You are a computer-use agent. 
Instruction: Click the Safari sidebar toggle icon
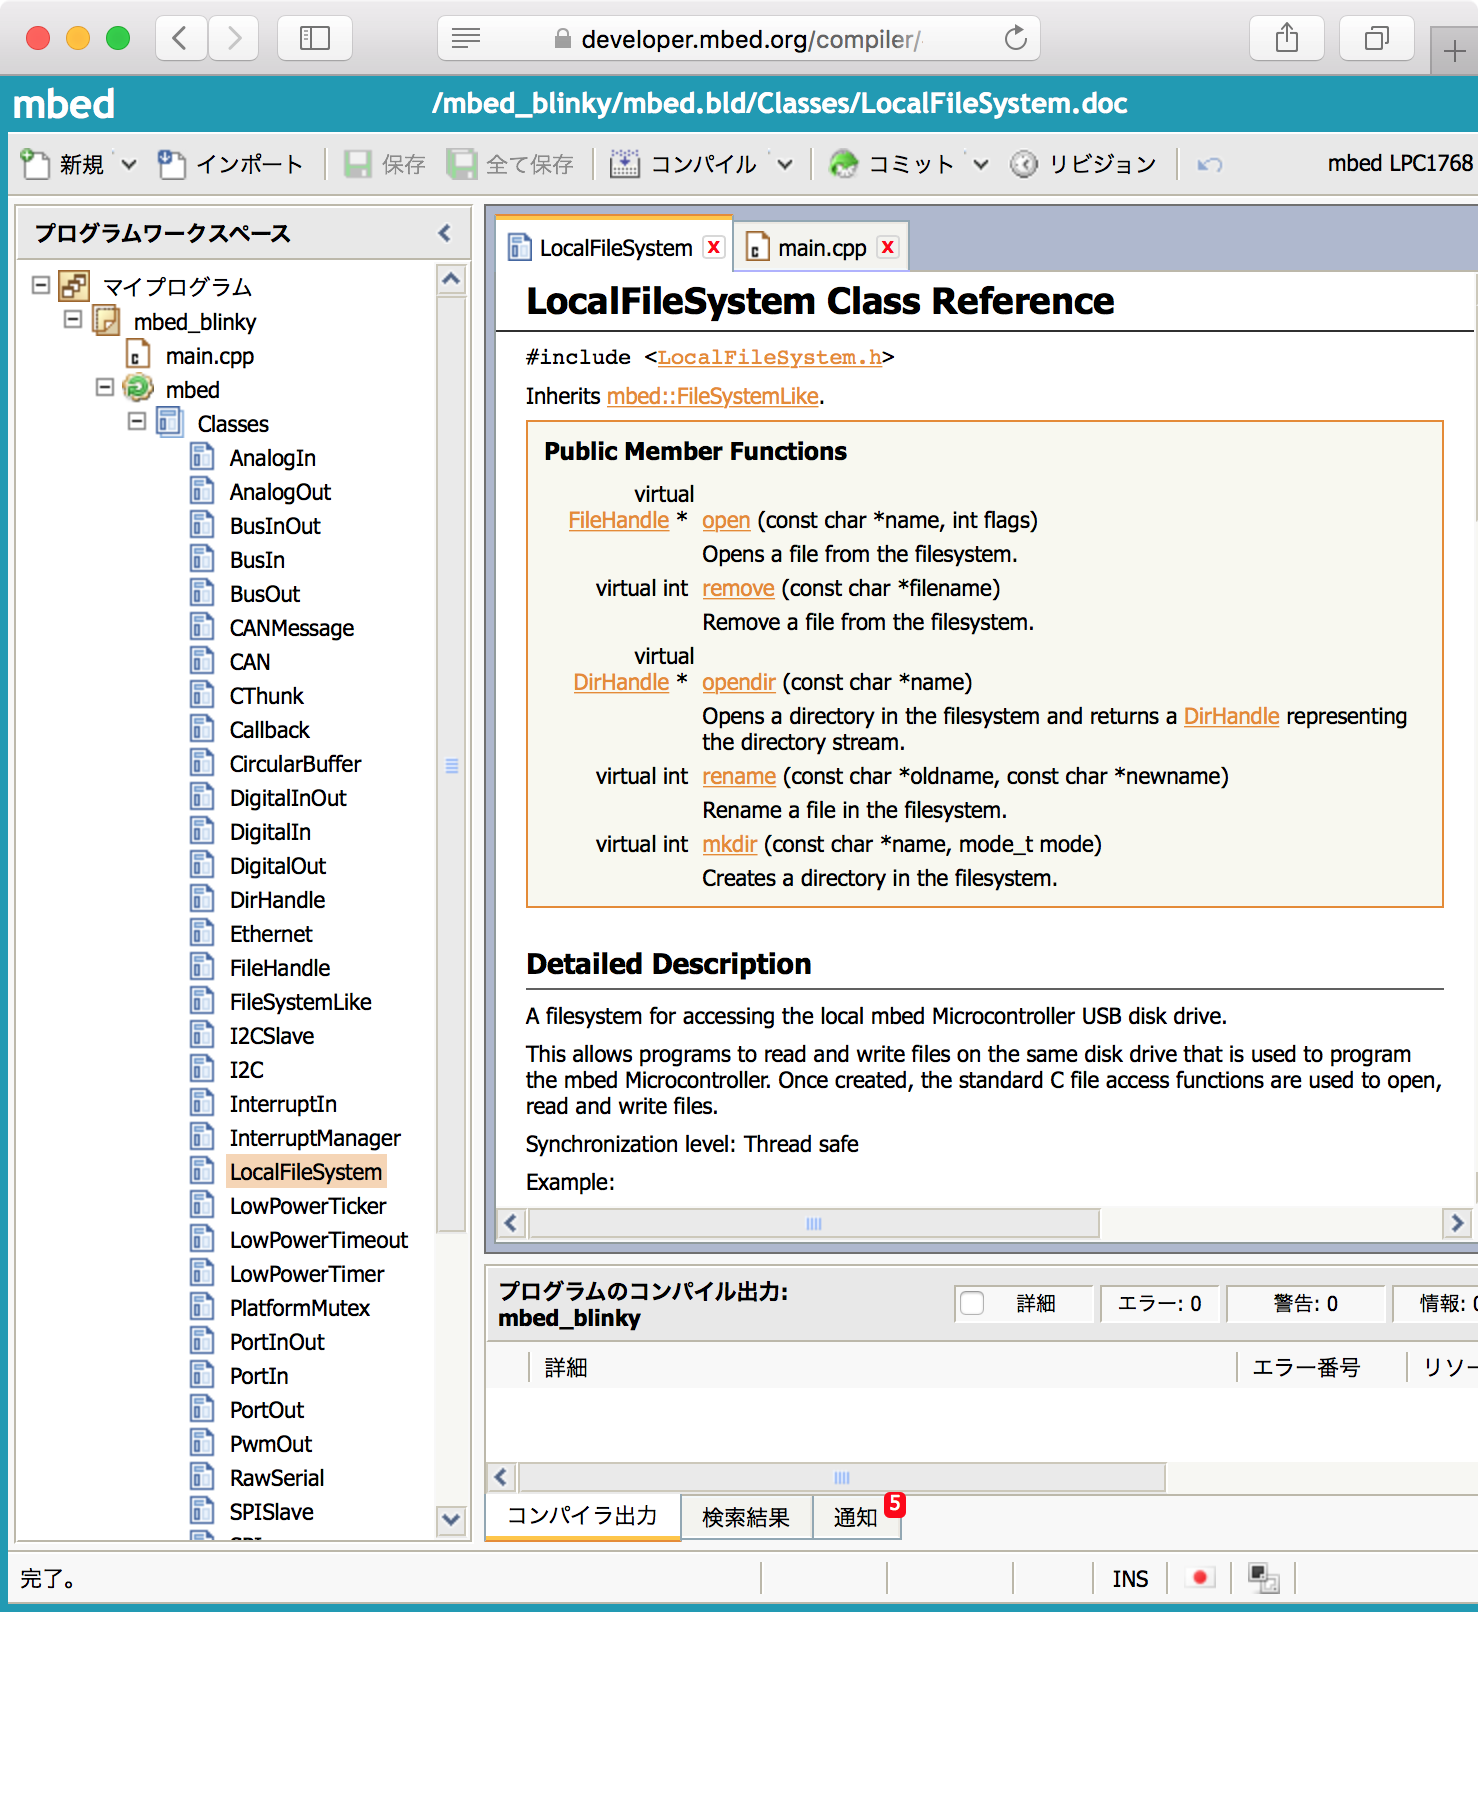click(315, 39)
